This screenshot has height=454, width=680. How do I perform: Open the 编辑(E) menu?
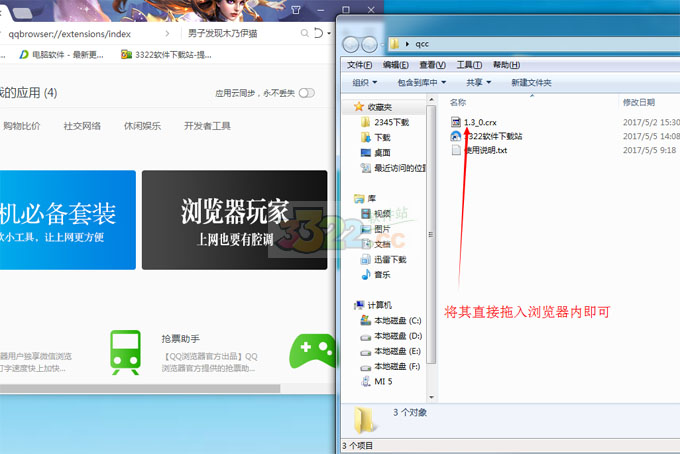pos(396,65)
